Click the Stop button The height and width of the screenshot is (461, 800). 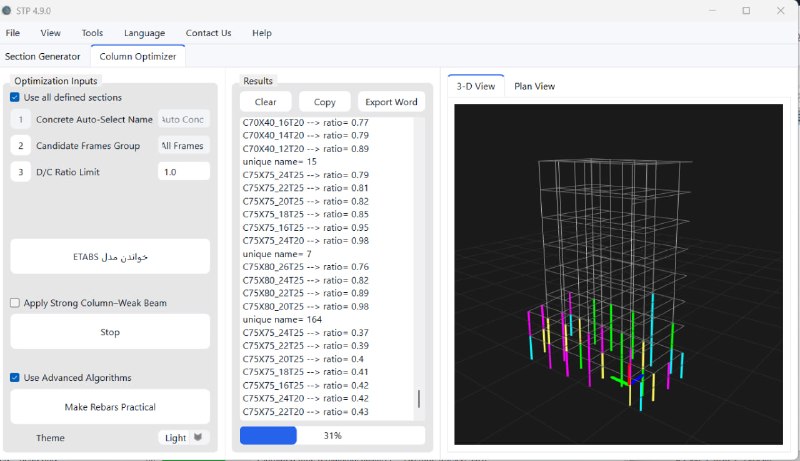[110, 332]
